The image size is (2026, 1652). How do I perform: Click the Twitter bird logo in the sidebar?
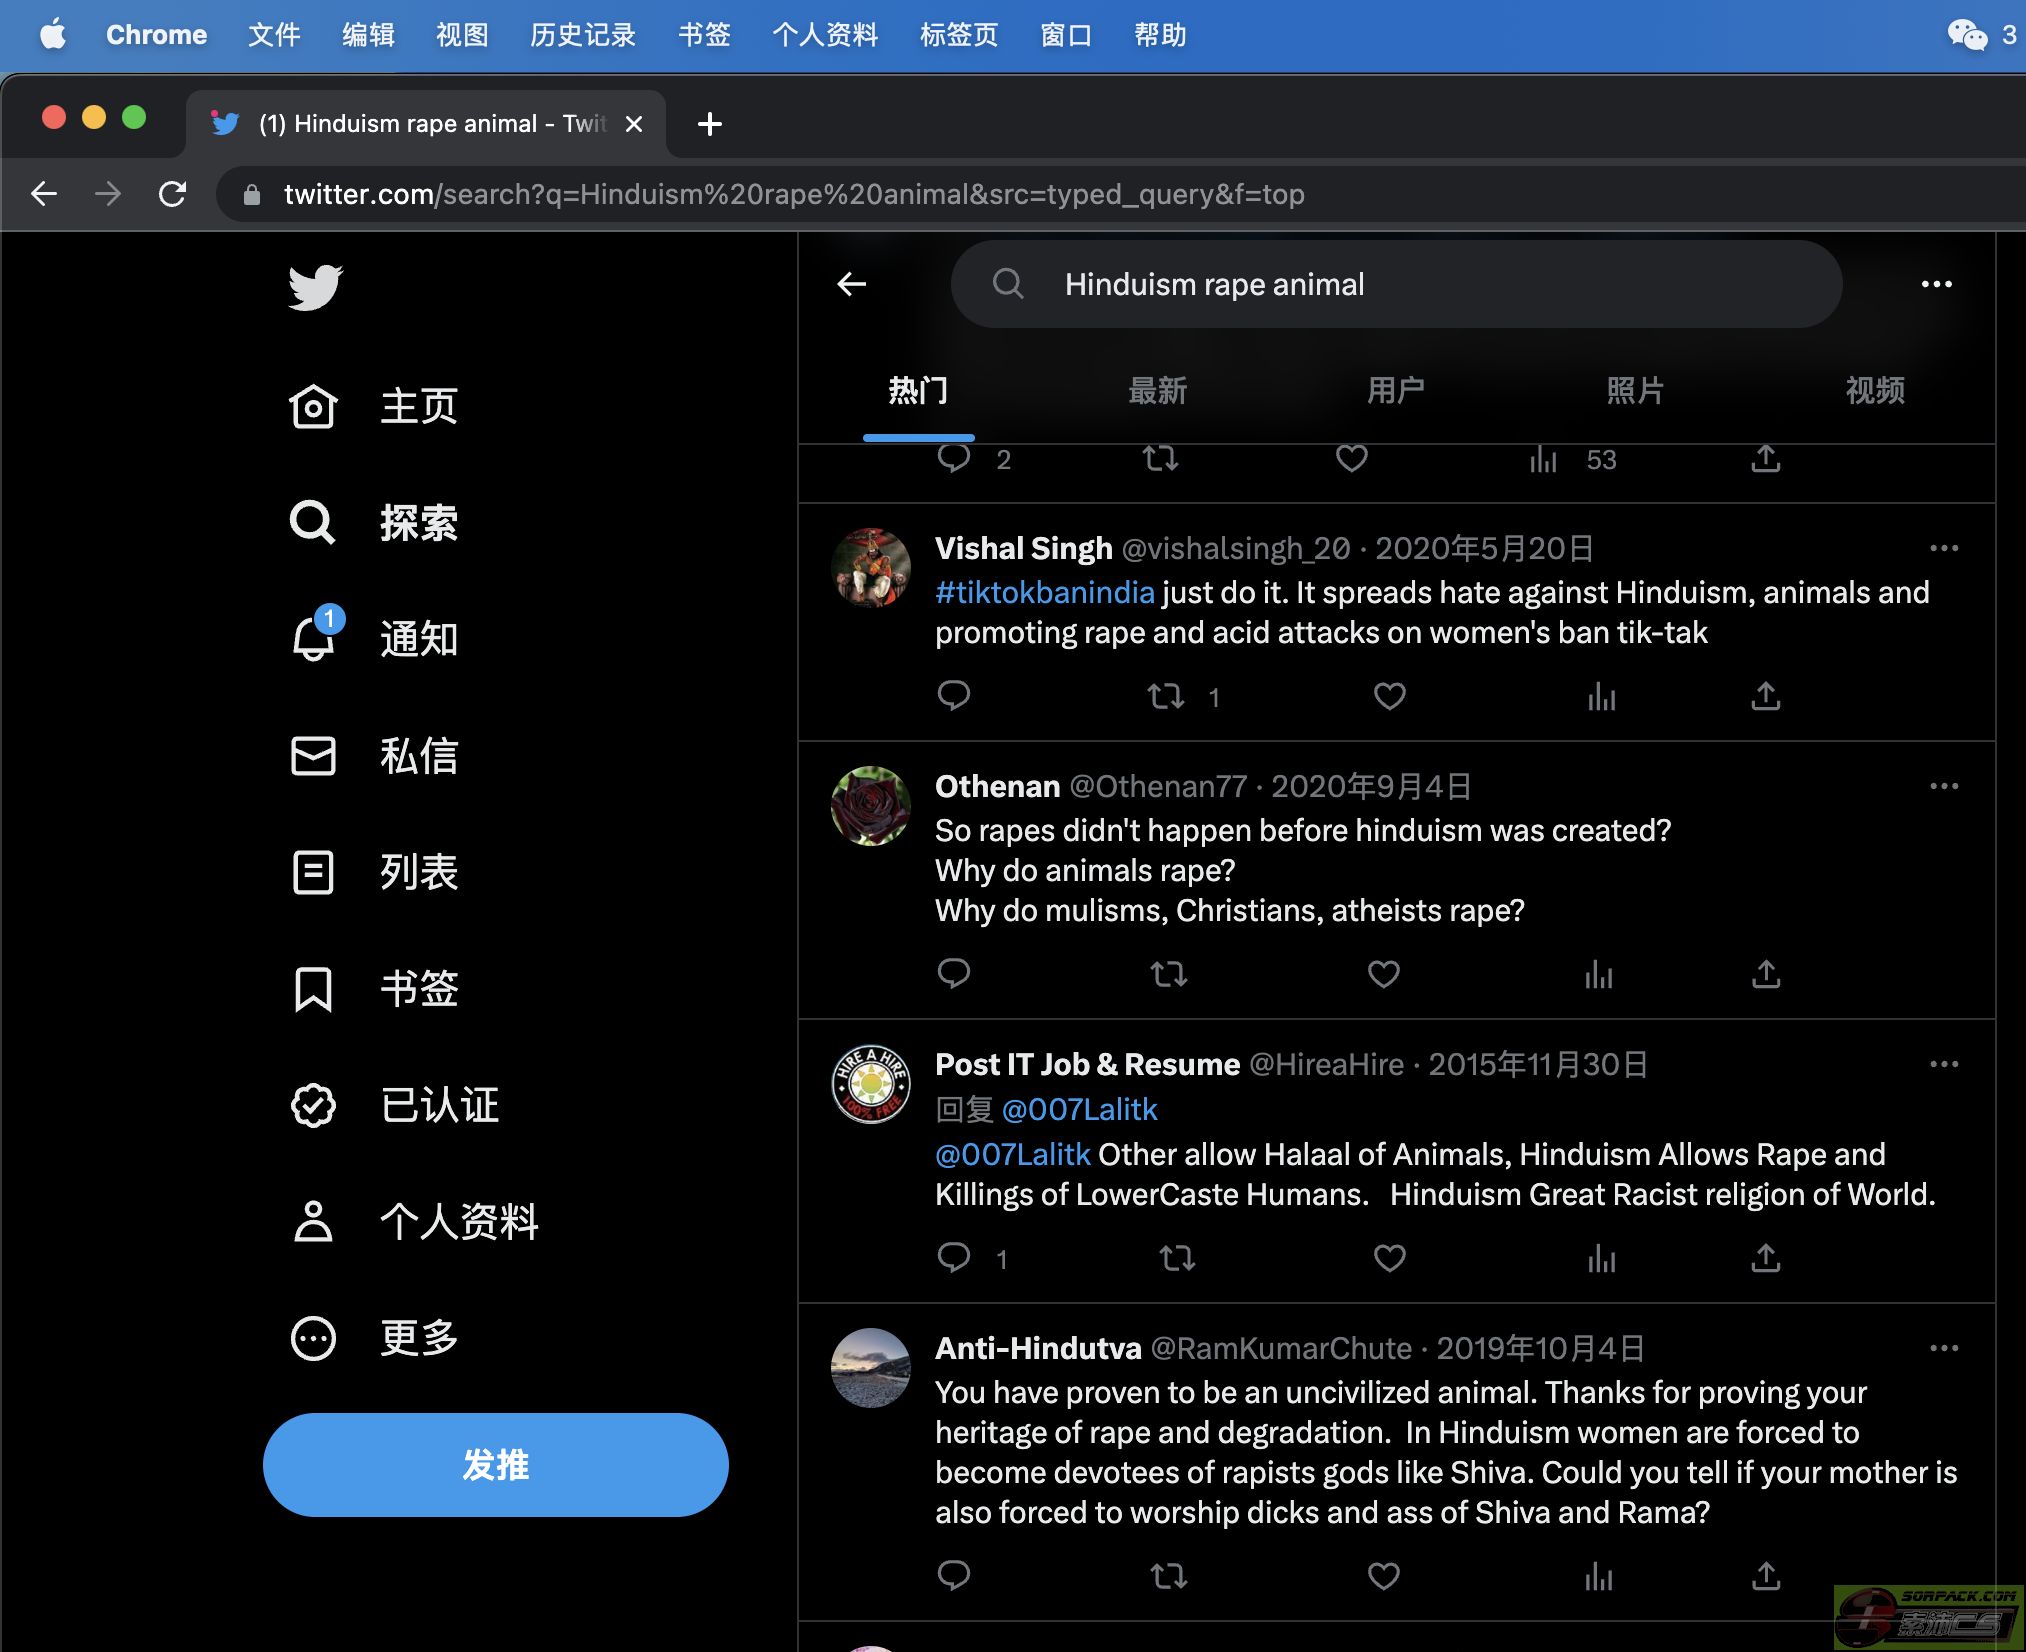pyautogui.click(x=315, y=288)
